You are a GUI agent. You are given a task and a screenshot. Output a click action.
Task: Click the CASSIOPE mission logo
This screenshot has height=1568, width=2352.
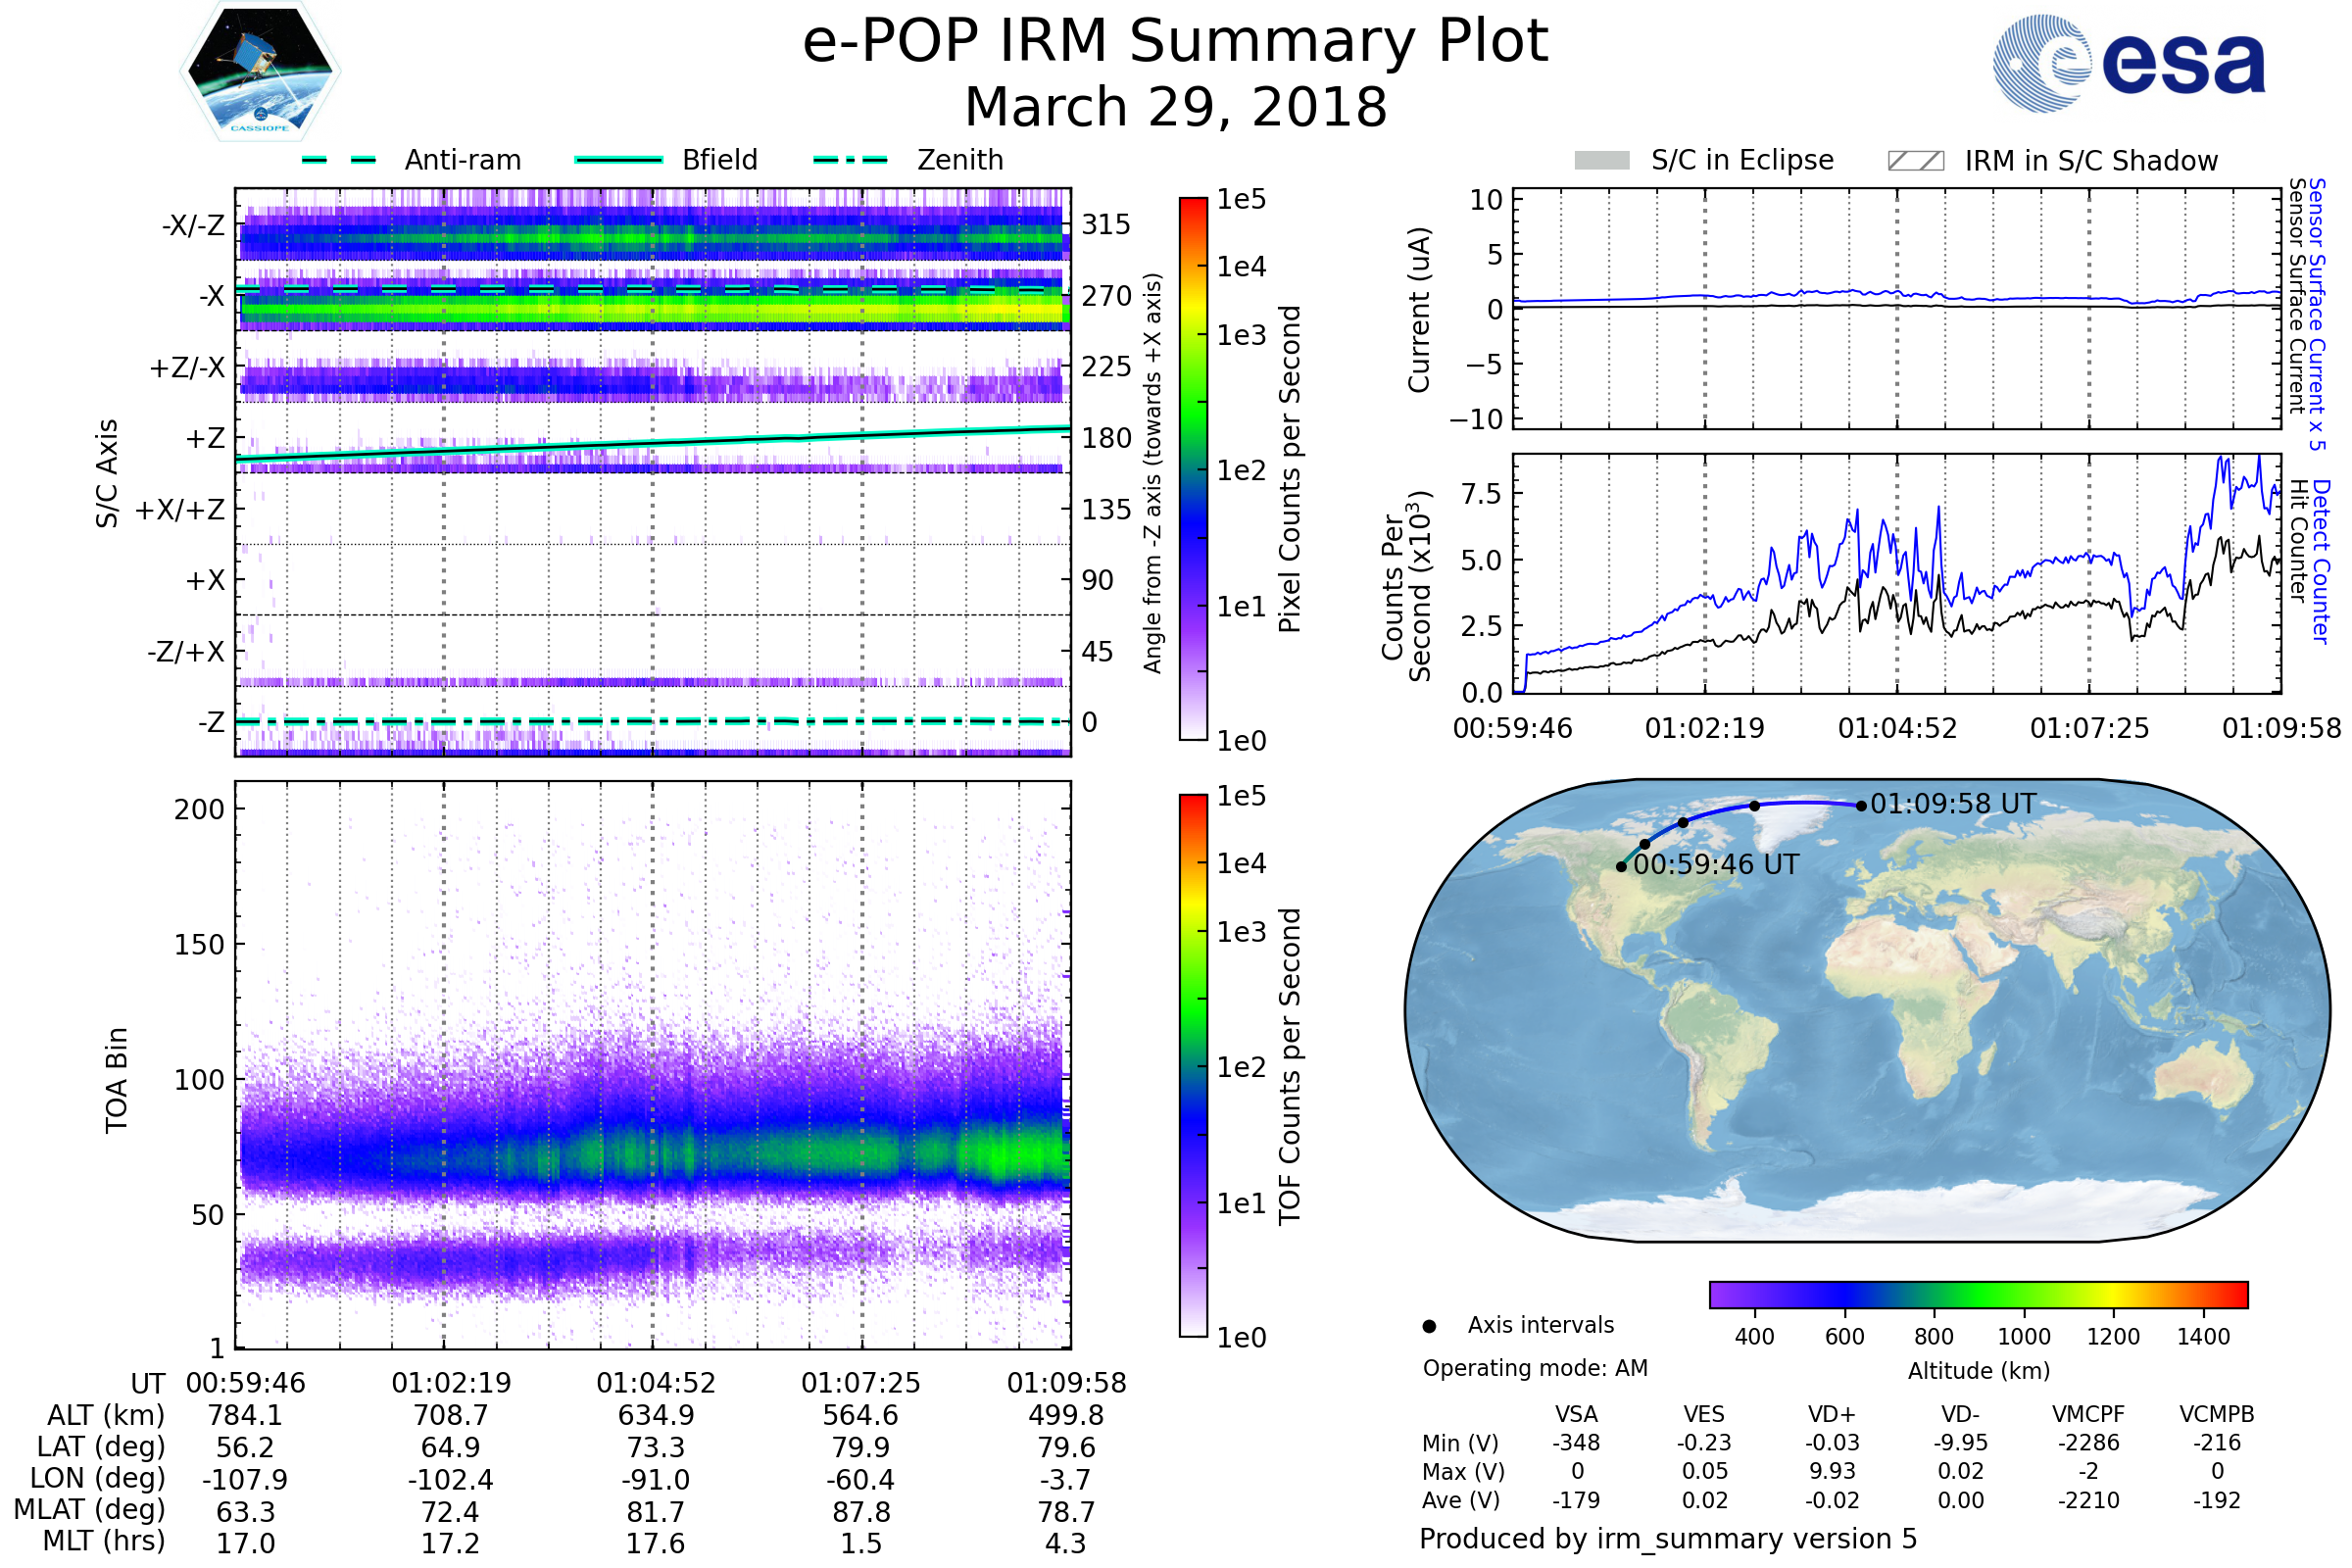260,72
